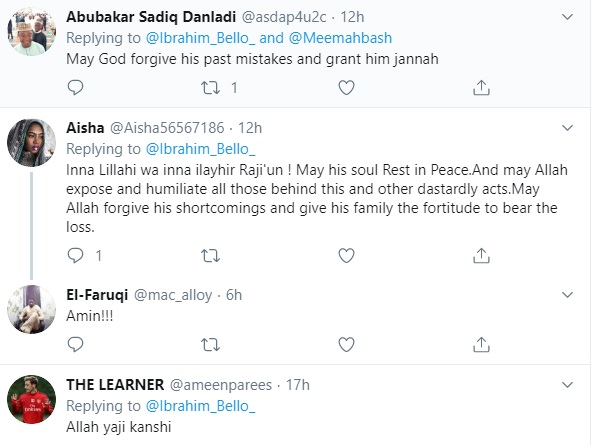The image size is (604, 445).
Task: Retweet Aisha's condolence tweet
Action: (x=211, y=257)
